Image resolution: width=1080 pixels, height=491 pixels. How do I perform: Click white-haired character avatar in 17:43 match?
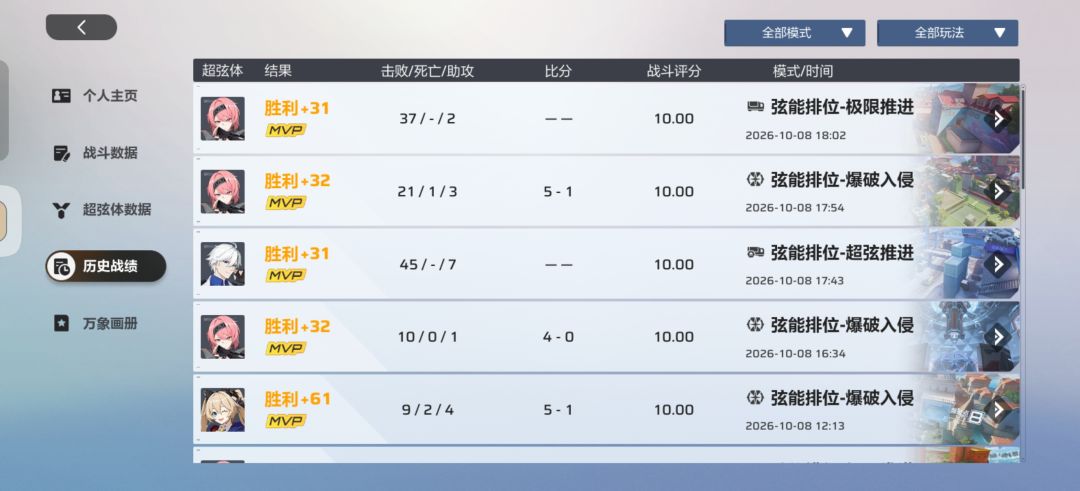point(222,264)
